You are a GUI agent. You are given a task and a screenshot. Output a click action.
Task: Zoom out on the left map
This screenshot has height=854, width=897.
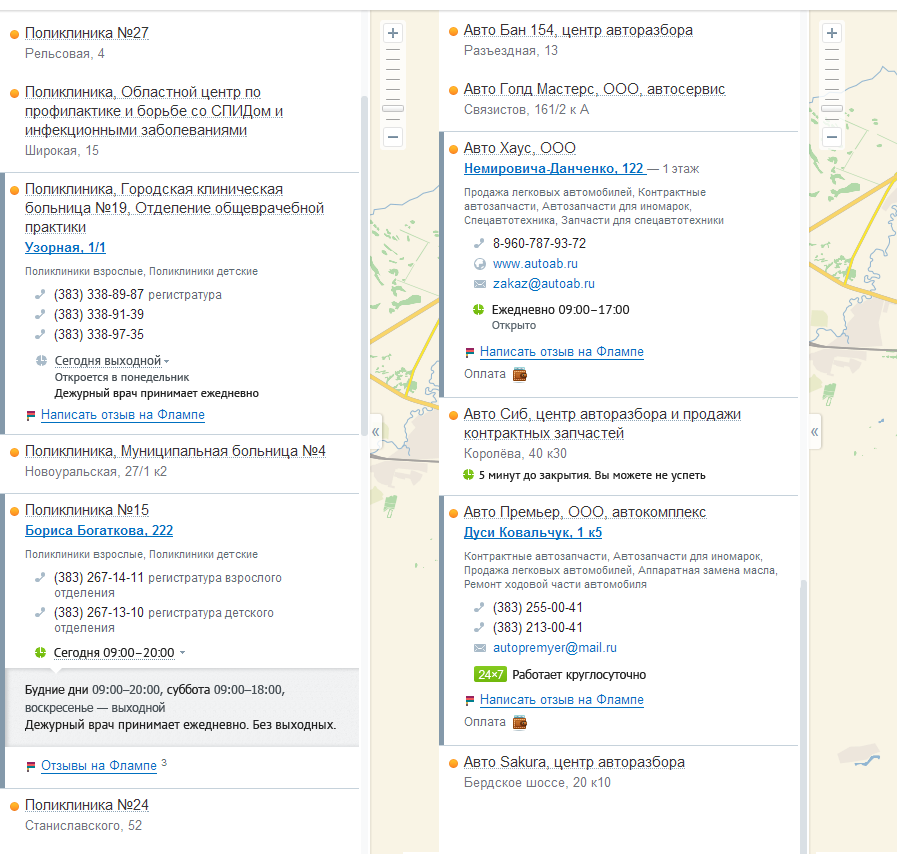[x=393, y=137]
